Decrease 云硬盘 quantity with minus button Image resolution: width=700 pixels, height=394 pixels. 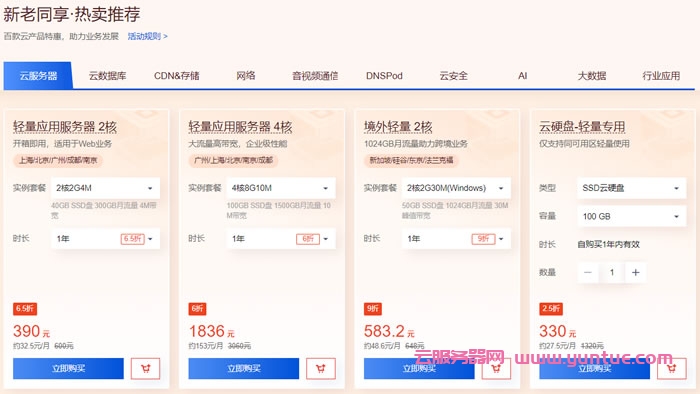[588, 272]
